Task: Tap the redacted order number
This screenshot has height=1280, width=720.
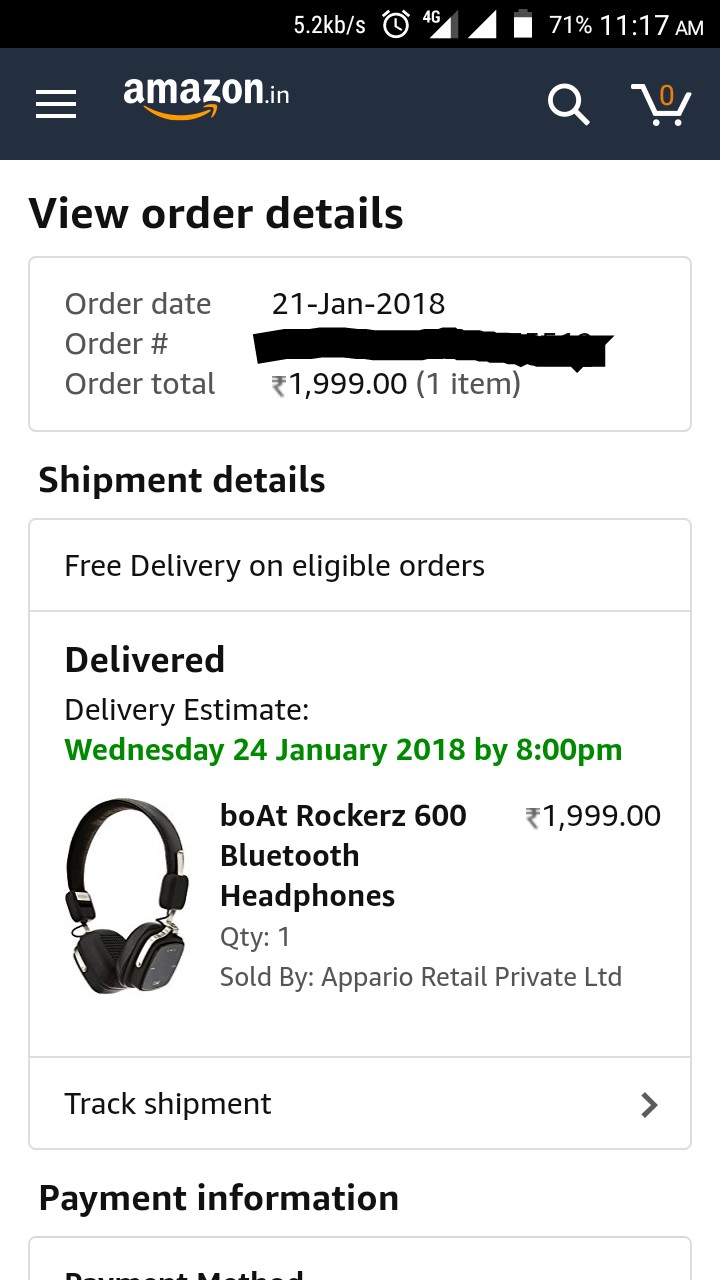Action: (432, 346)
